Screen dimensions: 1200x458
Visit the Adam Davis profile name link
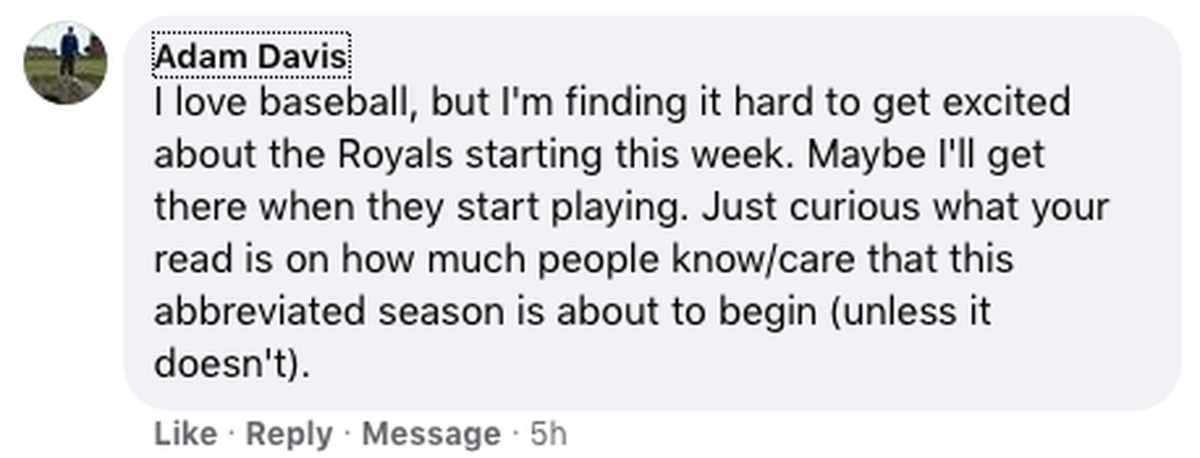click(x=250, y=59)
